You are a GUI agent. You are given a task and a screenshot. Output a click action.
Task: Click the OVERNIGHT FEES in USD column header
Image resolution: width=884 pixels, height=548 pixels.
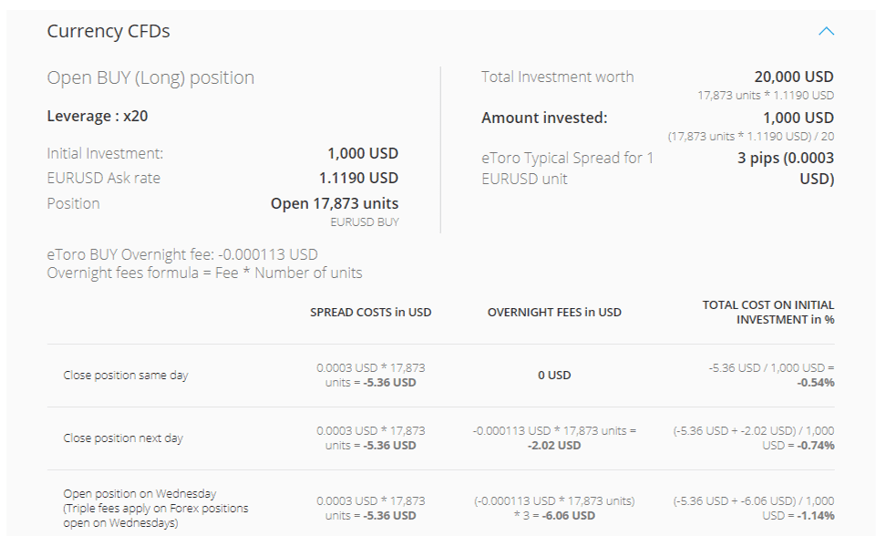[554, 312]
